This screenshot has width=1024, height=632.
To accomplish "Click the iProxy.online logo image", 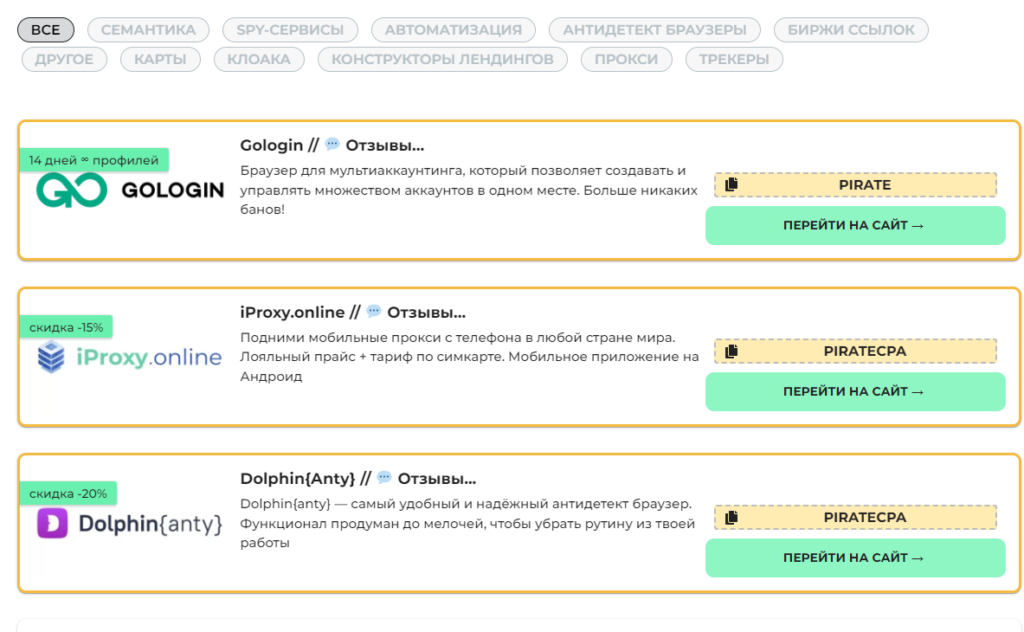I will pyautogui.click(x=129, y=357).
